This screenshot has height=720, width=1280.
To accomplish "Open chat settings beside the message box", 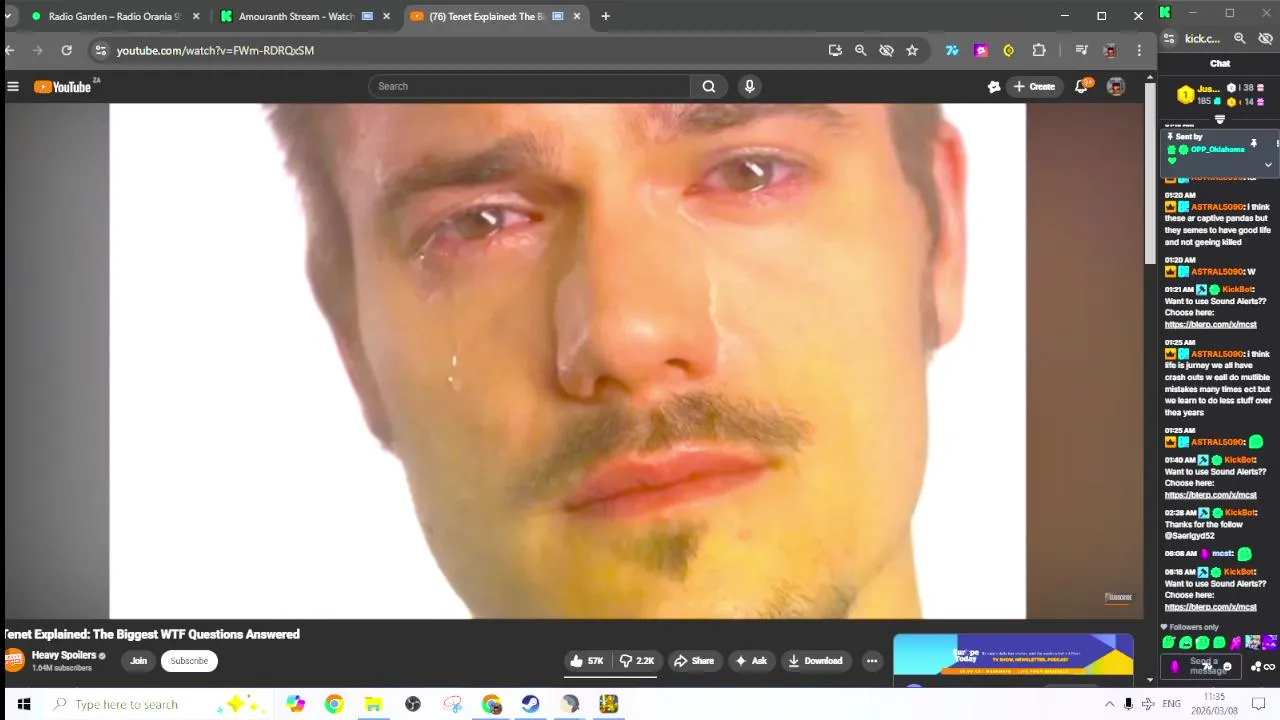I will [x=1256, y=667].
